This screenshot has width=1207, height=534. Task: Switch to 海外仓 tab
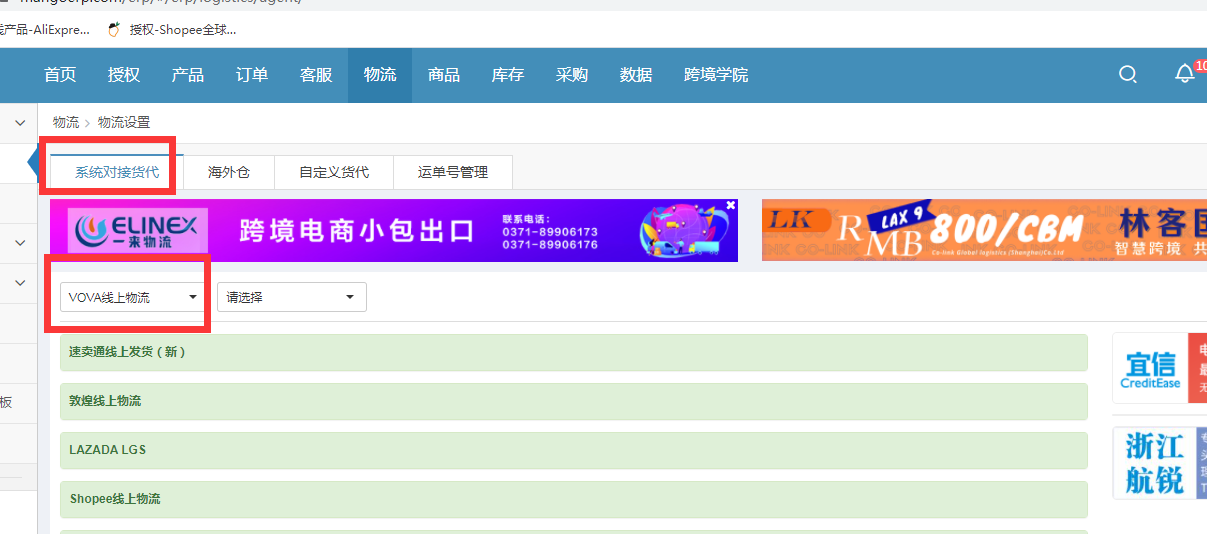(x=229, y=172)
